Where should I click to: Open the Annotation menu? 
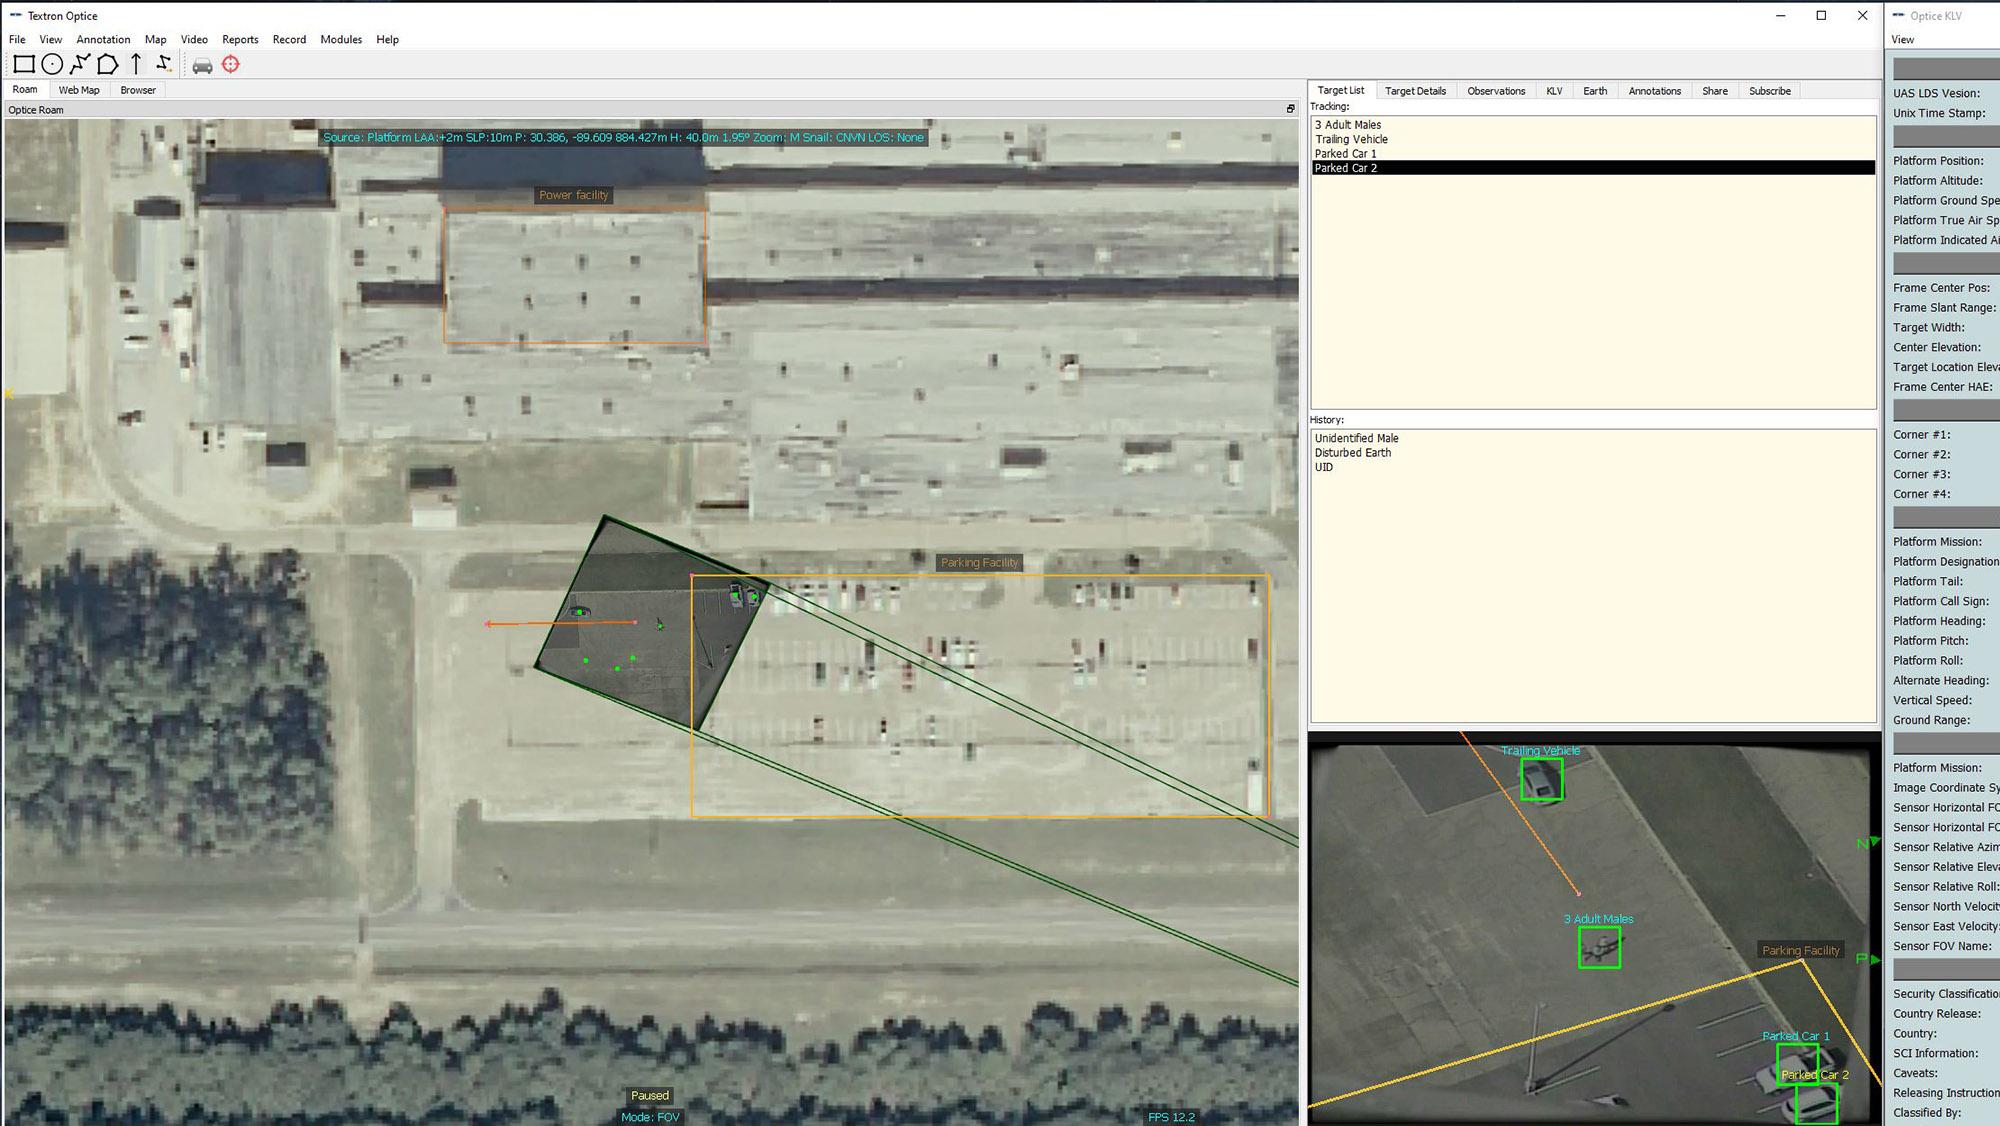pos(103,40)
